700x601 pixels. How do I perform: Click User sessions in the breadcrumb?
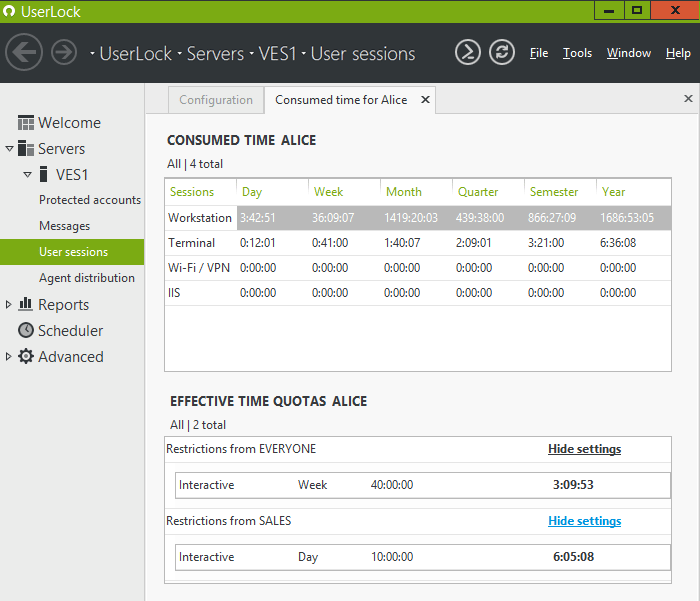tap(363, 54)
